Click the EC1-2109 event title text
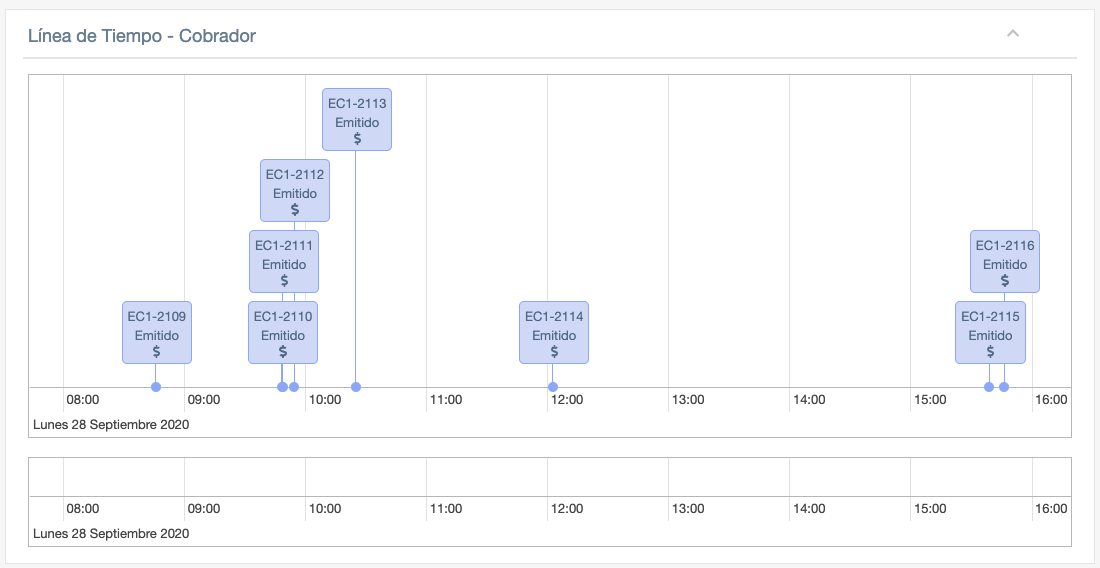 [157, 316]
